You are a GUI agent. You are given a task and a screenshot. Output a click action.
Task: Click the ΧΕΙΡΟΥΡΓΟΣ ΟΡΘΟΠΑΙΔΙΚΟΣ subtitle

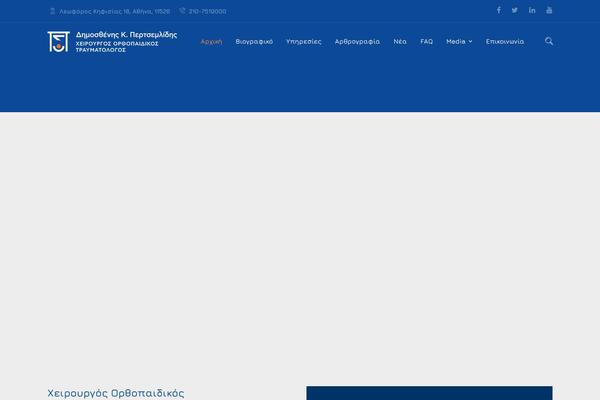(117, 44)
